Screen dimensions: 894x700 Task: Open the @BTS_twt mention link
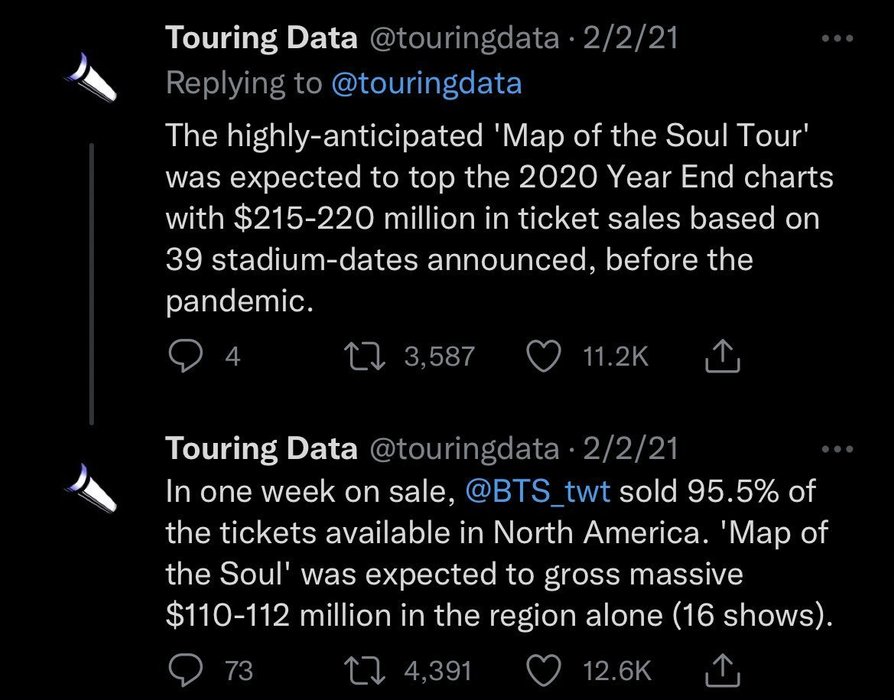538,491
